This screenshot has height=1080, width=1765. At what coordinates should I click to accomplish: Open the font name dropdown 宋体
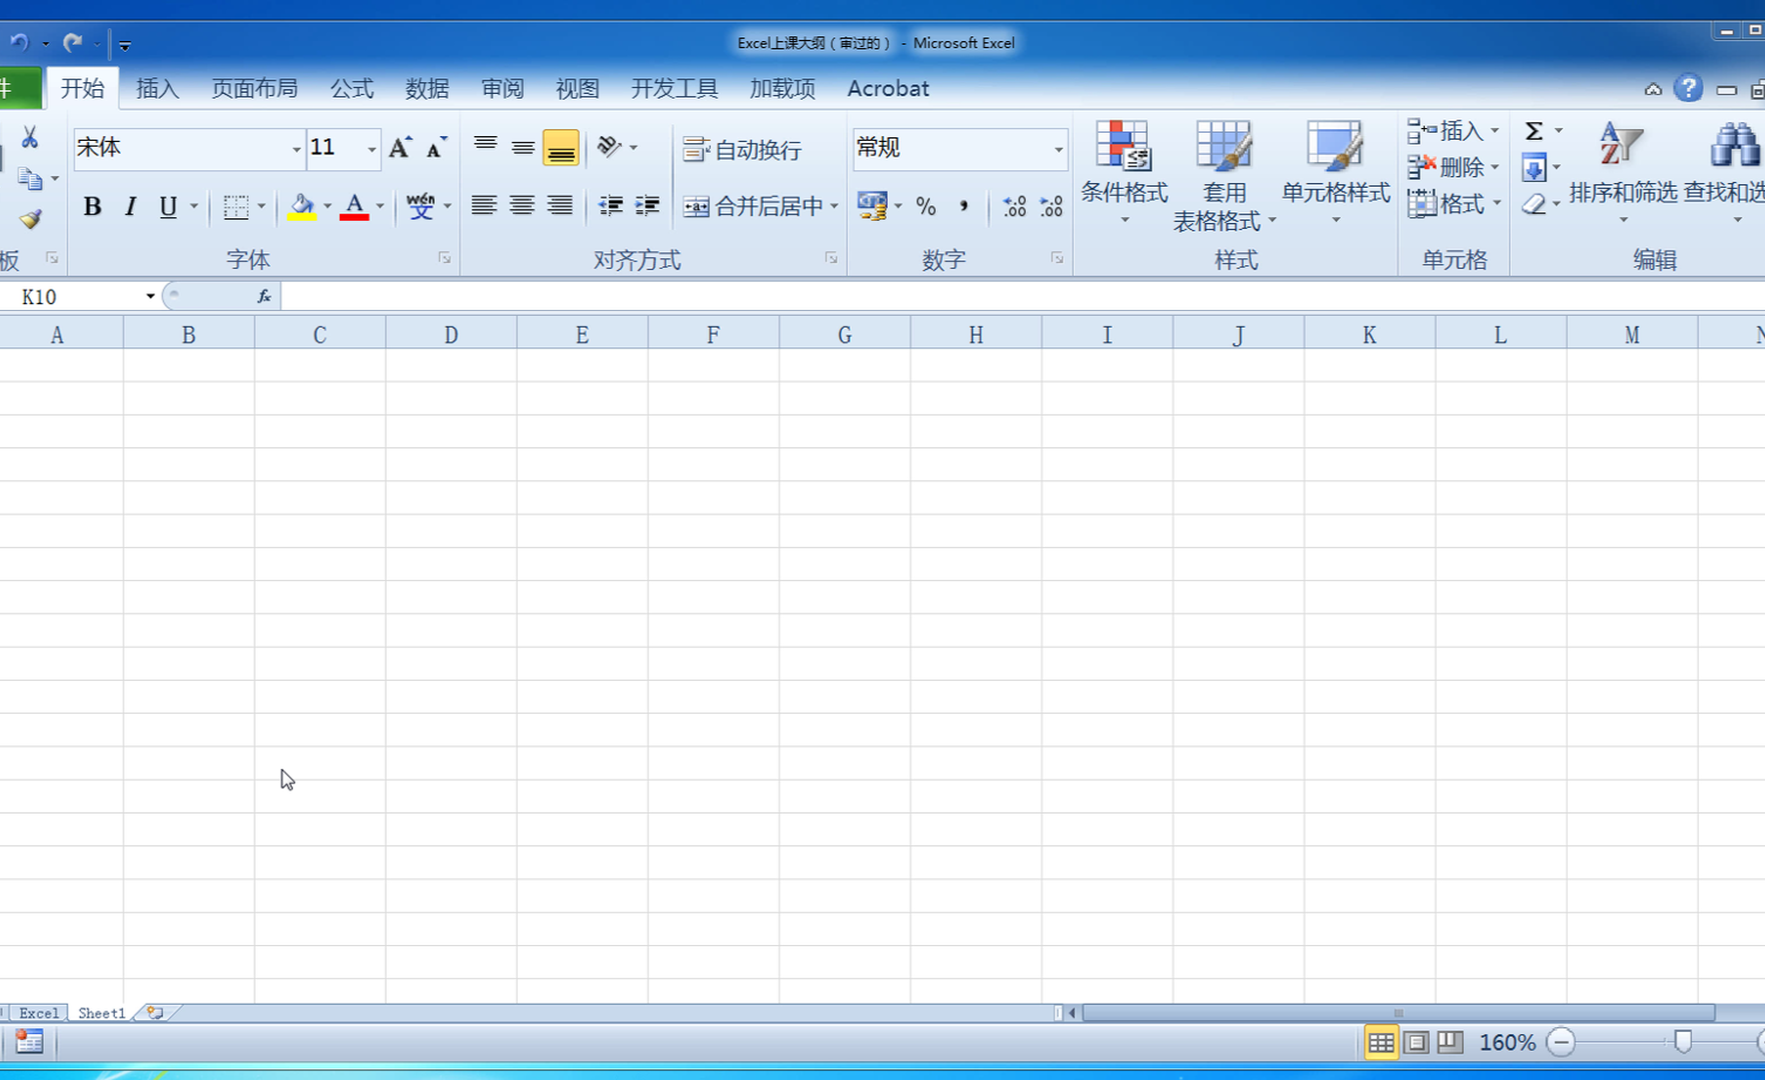(296, 149)
